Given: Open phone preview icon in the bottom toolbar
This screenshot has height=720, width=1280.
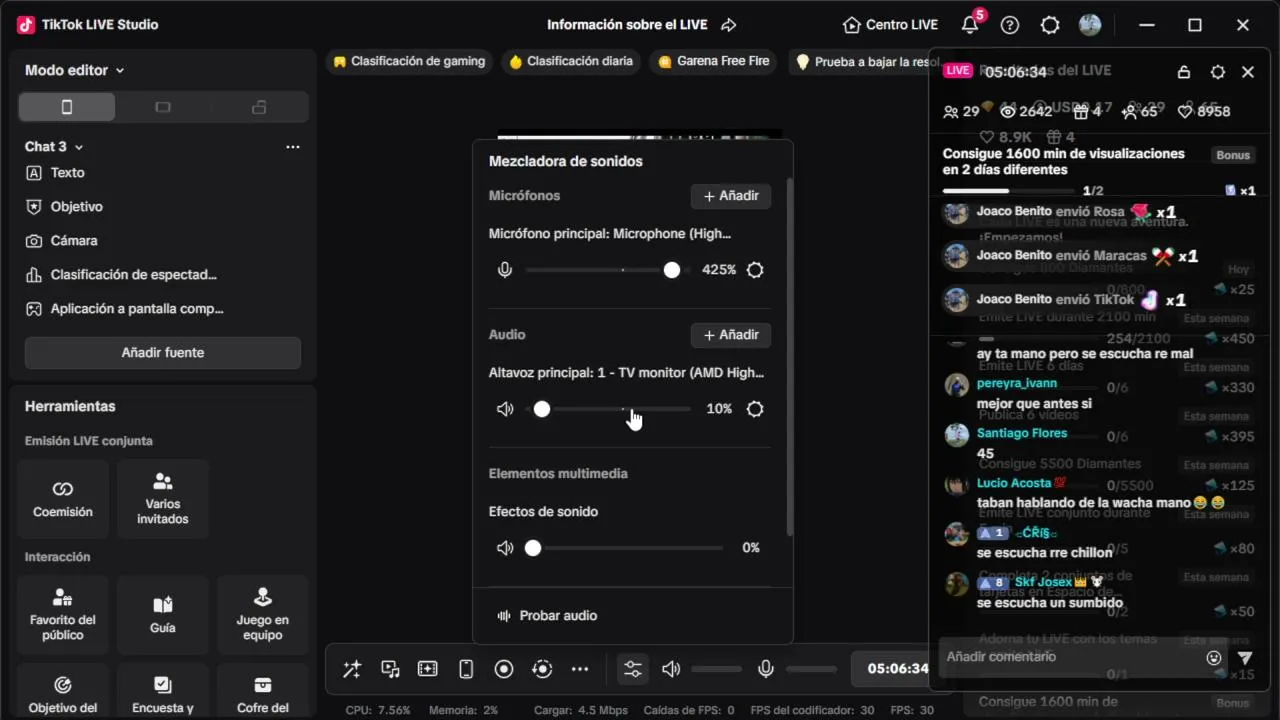Looking at the screenshot, I should (466, 669).
